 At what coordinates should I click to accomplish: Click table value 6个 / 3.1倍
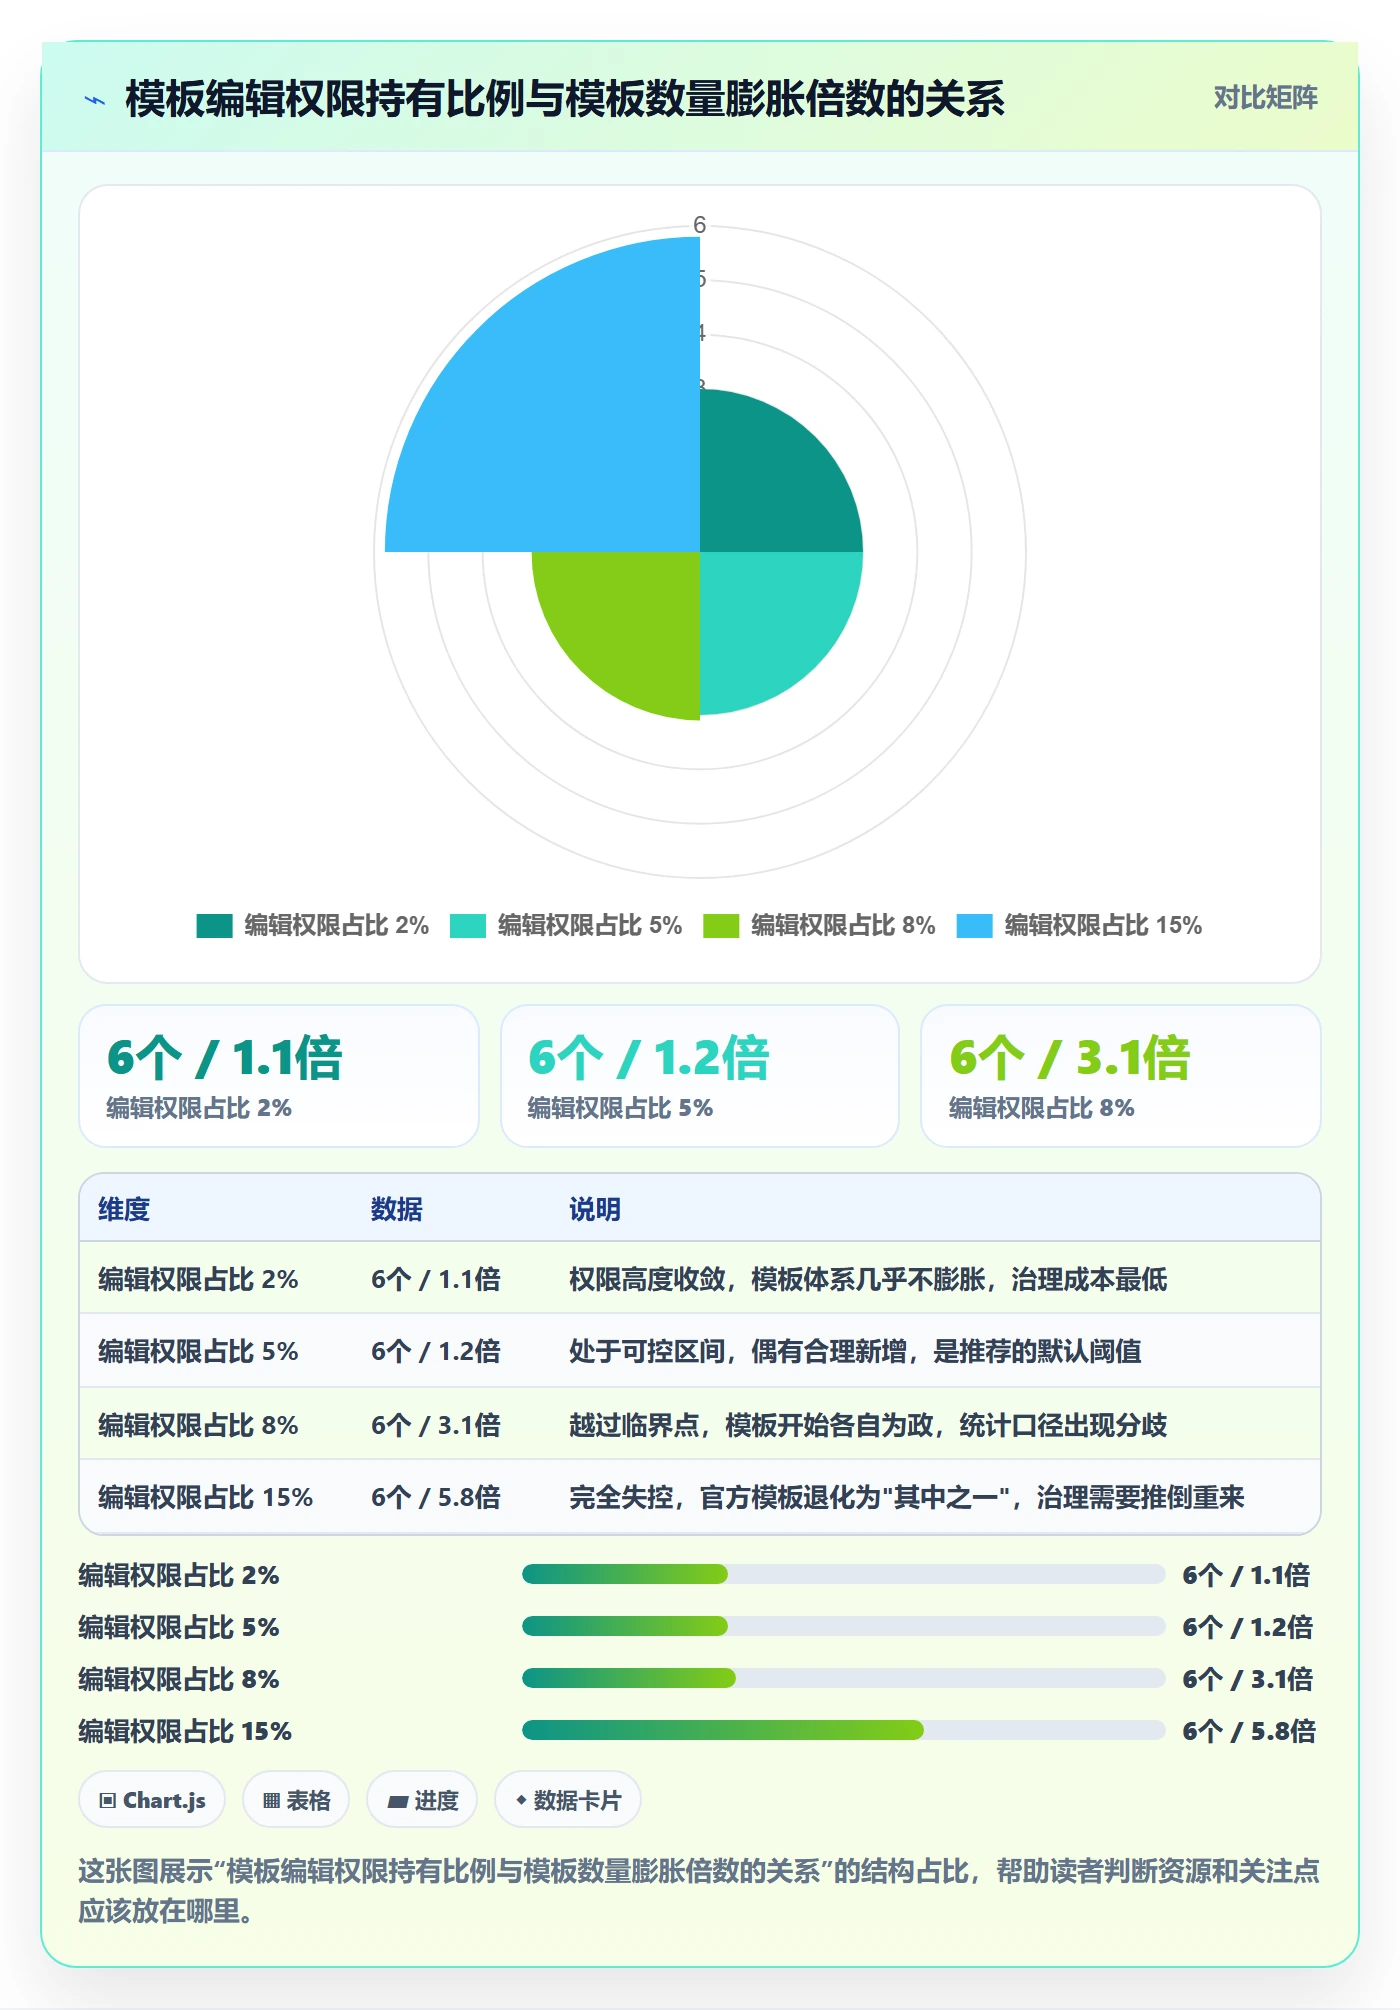436,1425
